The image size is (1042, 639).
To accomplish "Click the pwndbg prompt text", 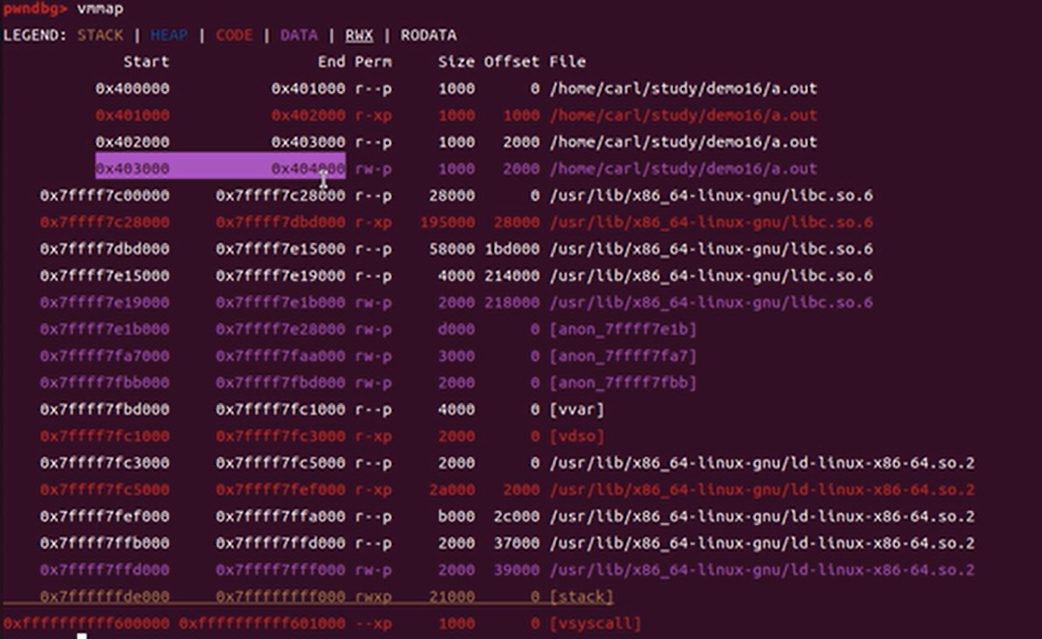I will (34, 9).
